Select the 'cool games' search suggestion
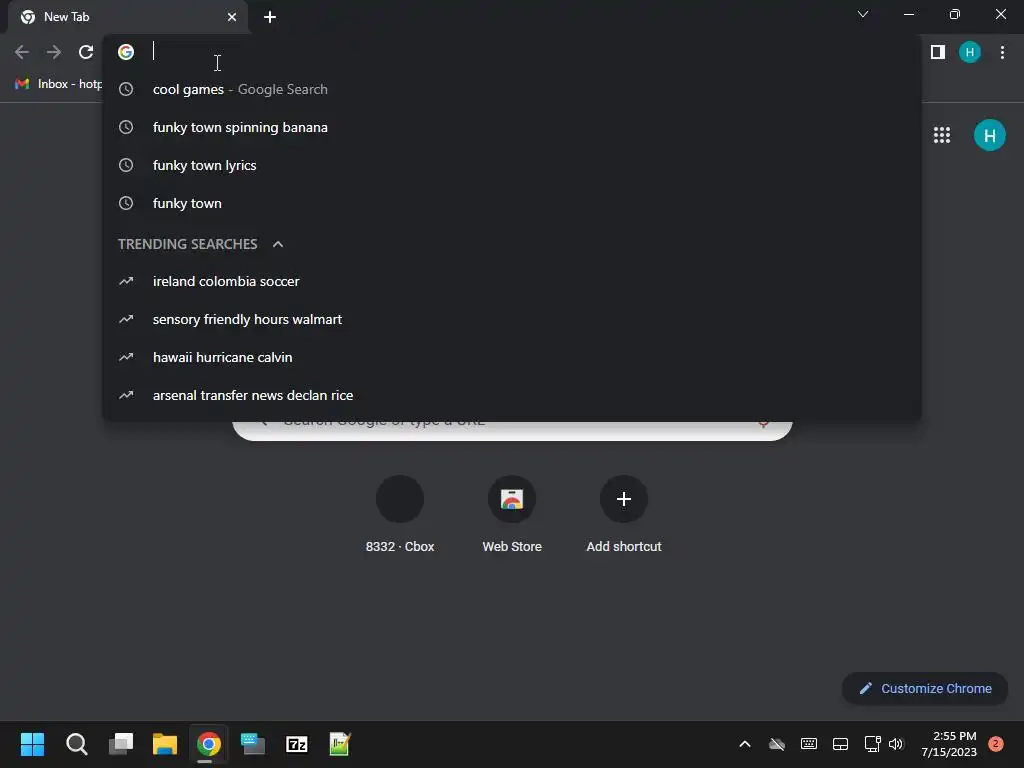This screenshot has width=1024, height=768. pyautogui.click(x=512, y=89)
